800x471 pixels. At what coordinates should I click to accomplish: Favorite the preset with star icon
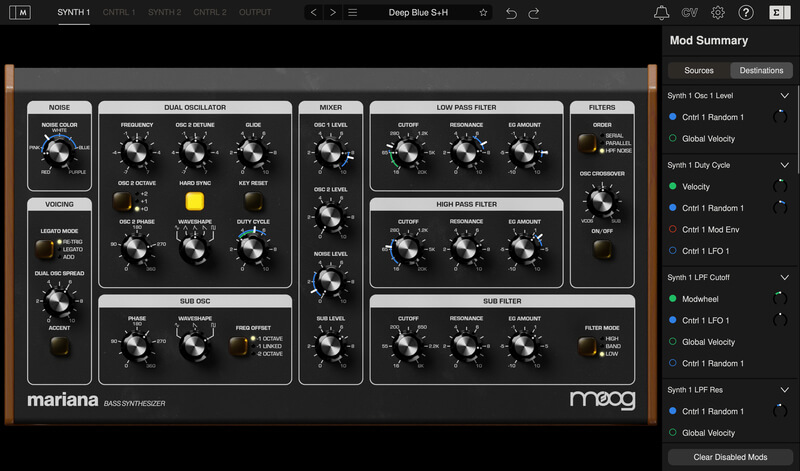click(x=483, y=12)
